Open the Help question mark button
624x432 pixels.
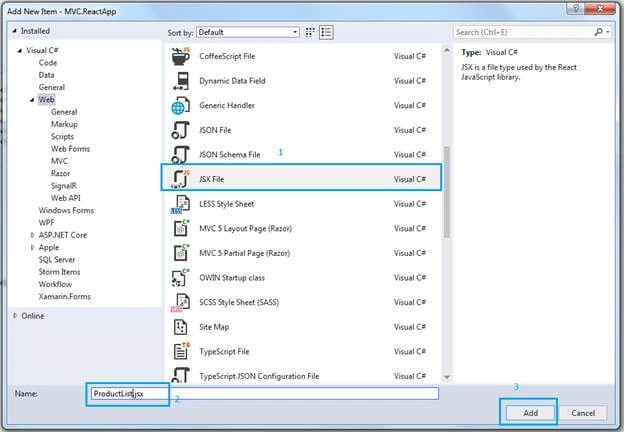[x=575, y=9]
